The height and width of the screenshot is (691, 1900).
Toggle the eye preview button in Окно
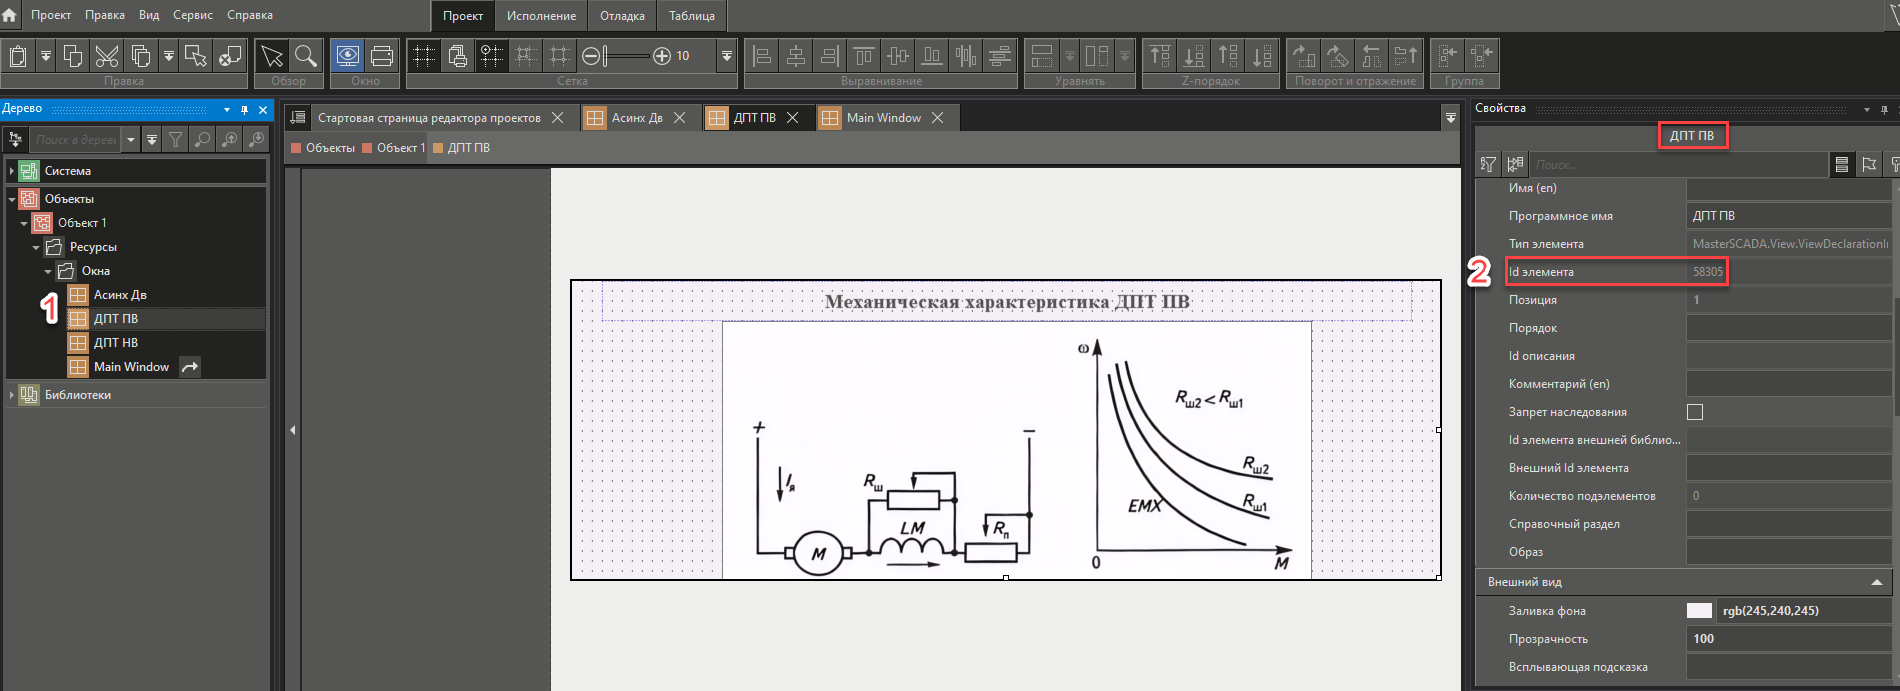point(347,56)
